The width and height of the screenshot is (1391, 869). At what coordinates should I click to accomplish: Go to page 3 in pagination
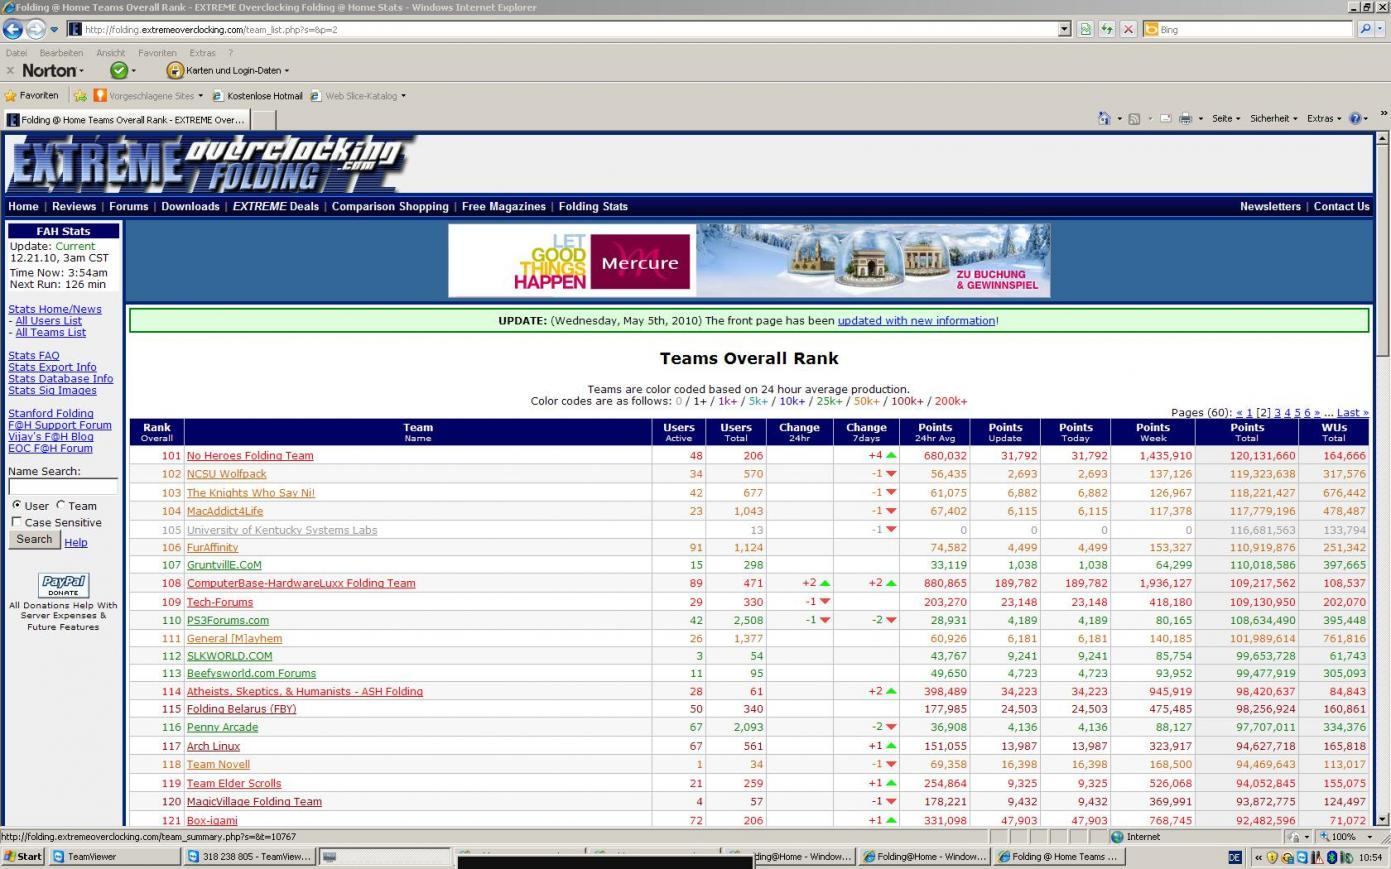pyautogui.click(x=1277, y=412)
